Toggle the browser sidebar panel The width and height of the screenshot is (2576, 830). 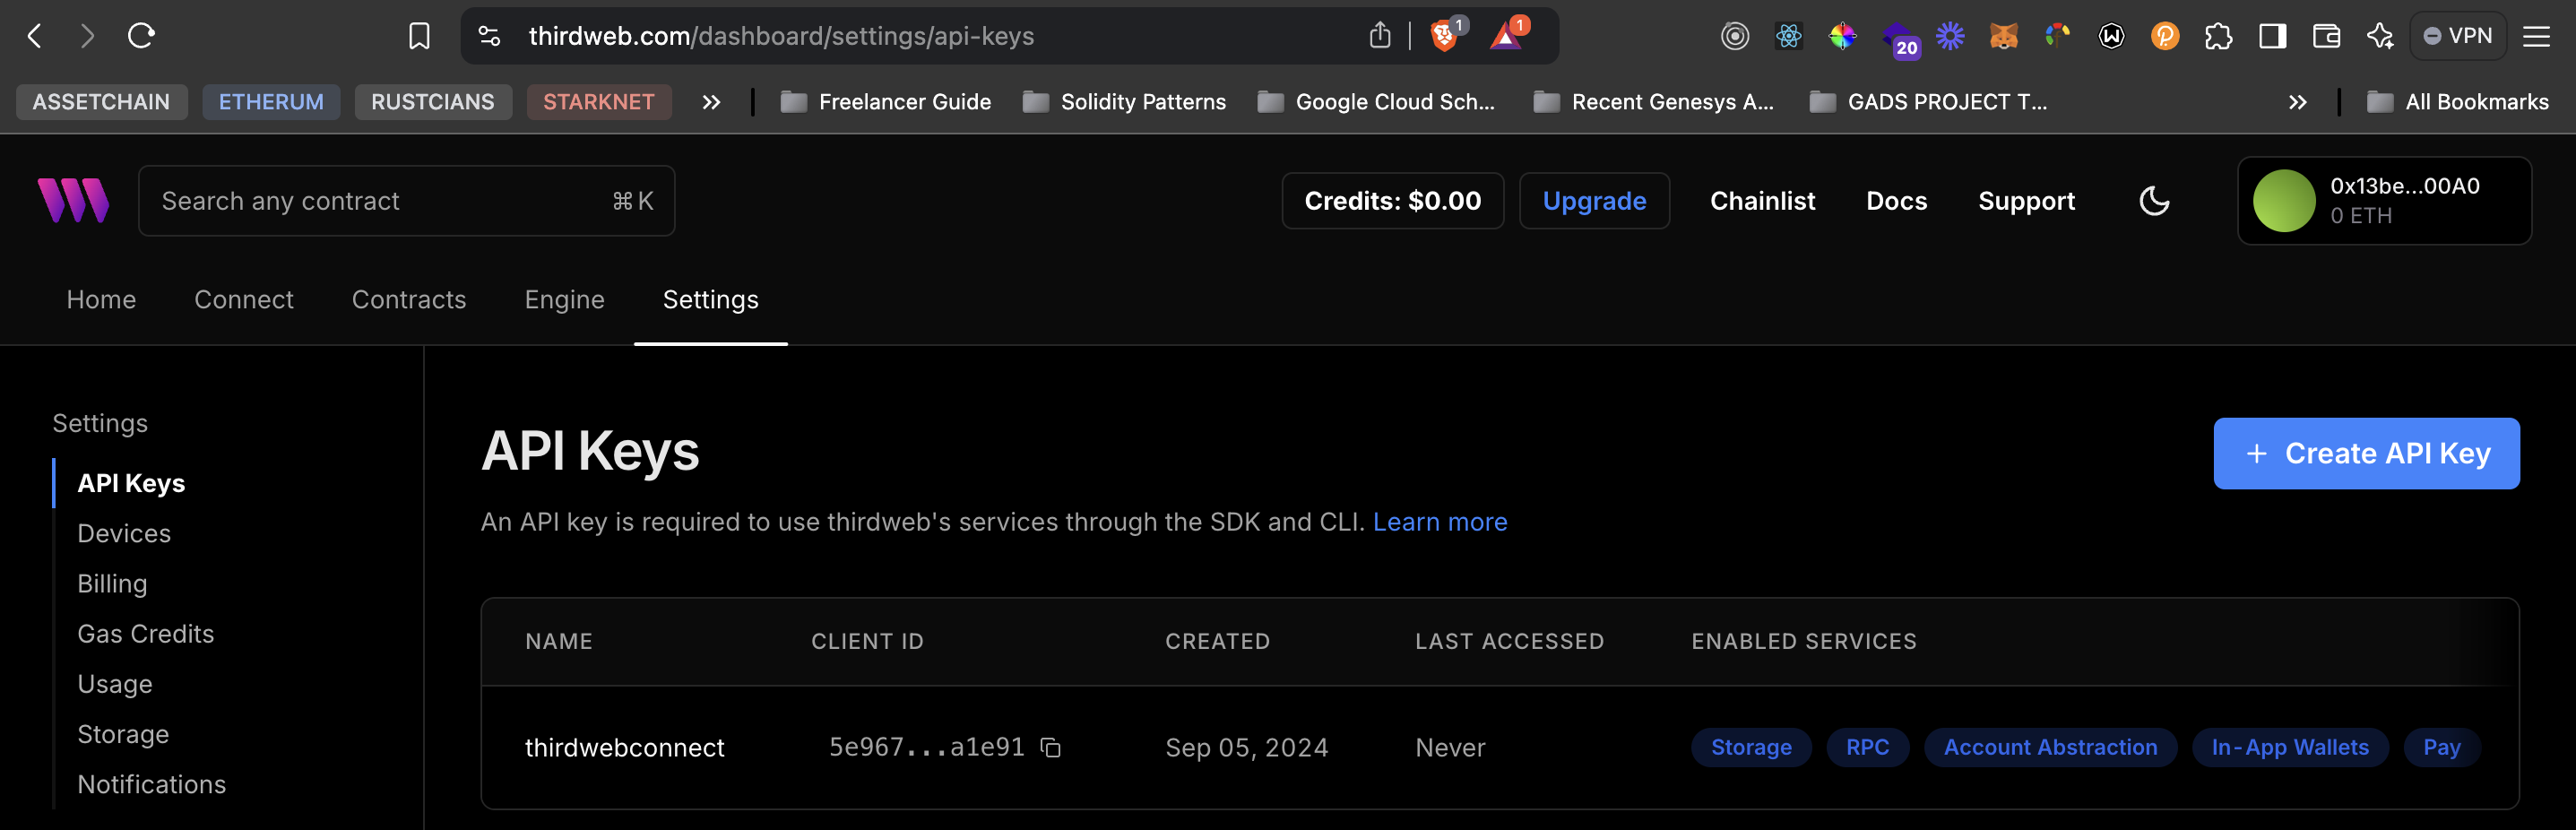point(2272,36)
